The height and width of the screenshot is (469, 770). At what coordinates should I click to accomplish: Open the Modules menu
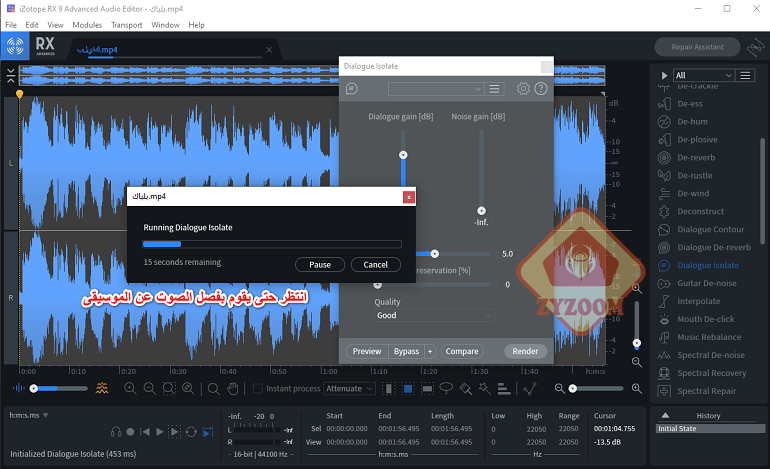click(x=87, y=25)
